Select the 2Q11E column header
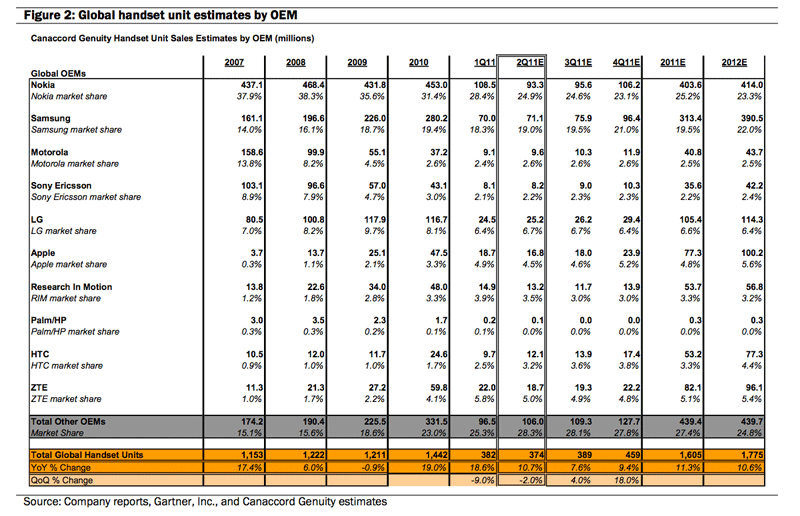Image resolution: width=800 pixels, height=516 pixels. tap(530, 63)
